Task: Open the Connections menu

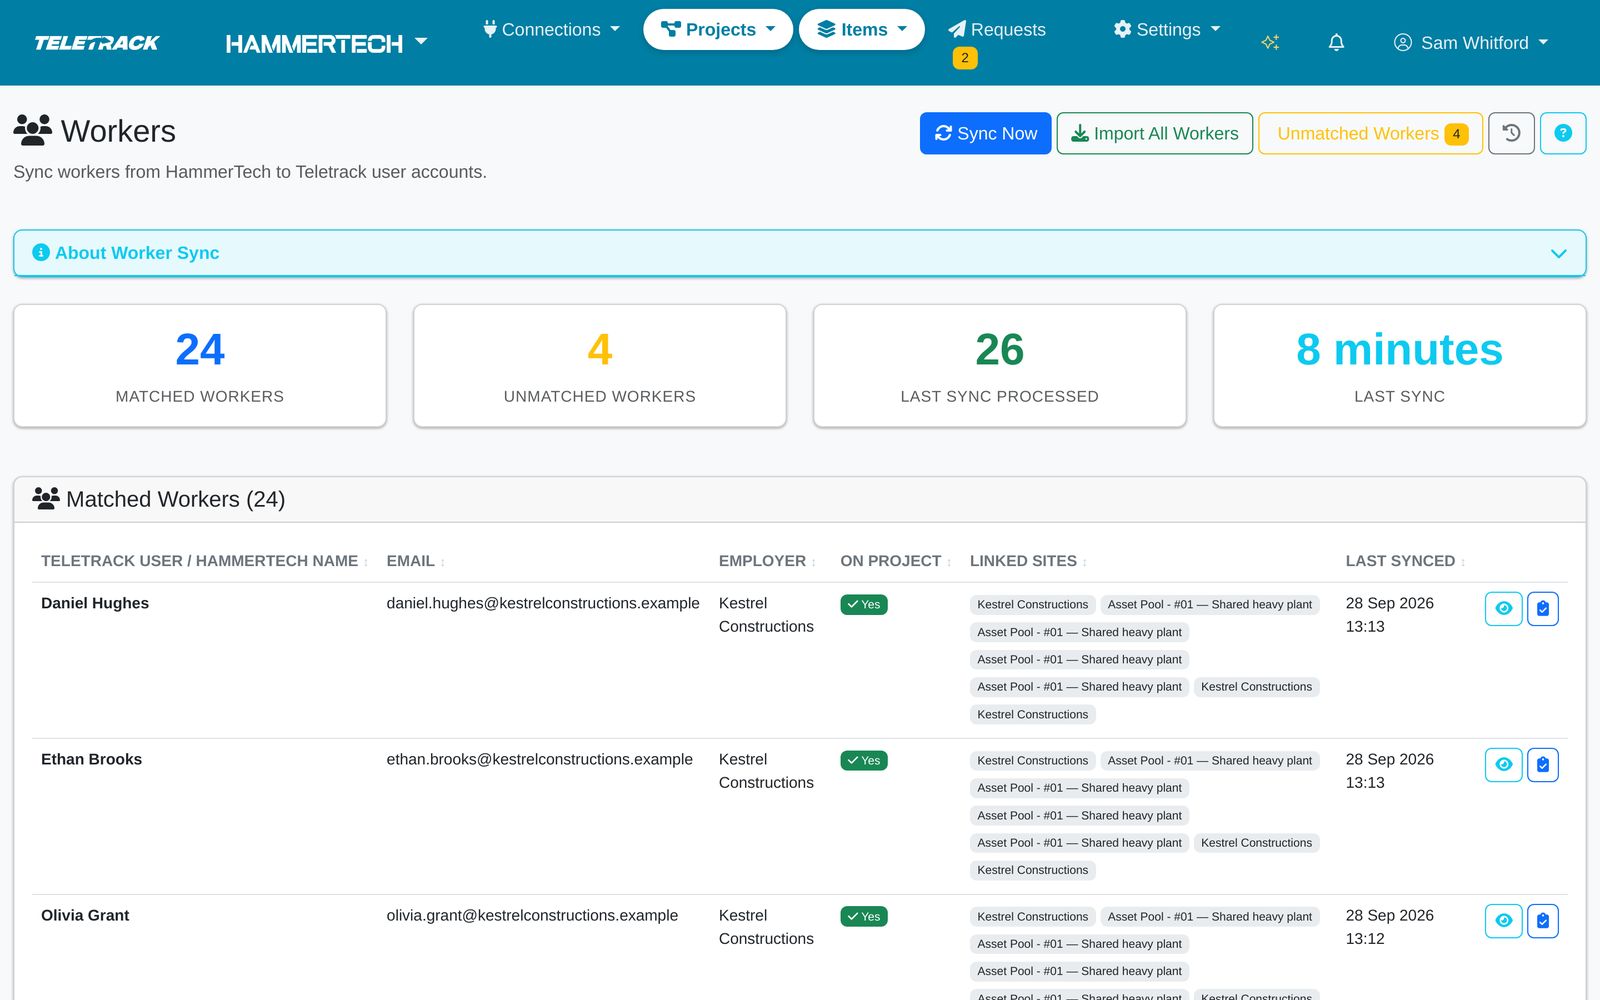Action: (x=551, y=30)
